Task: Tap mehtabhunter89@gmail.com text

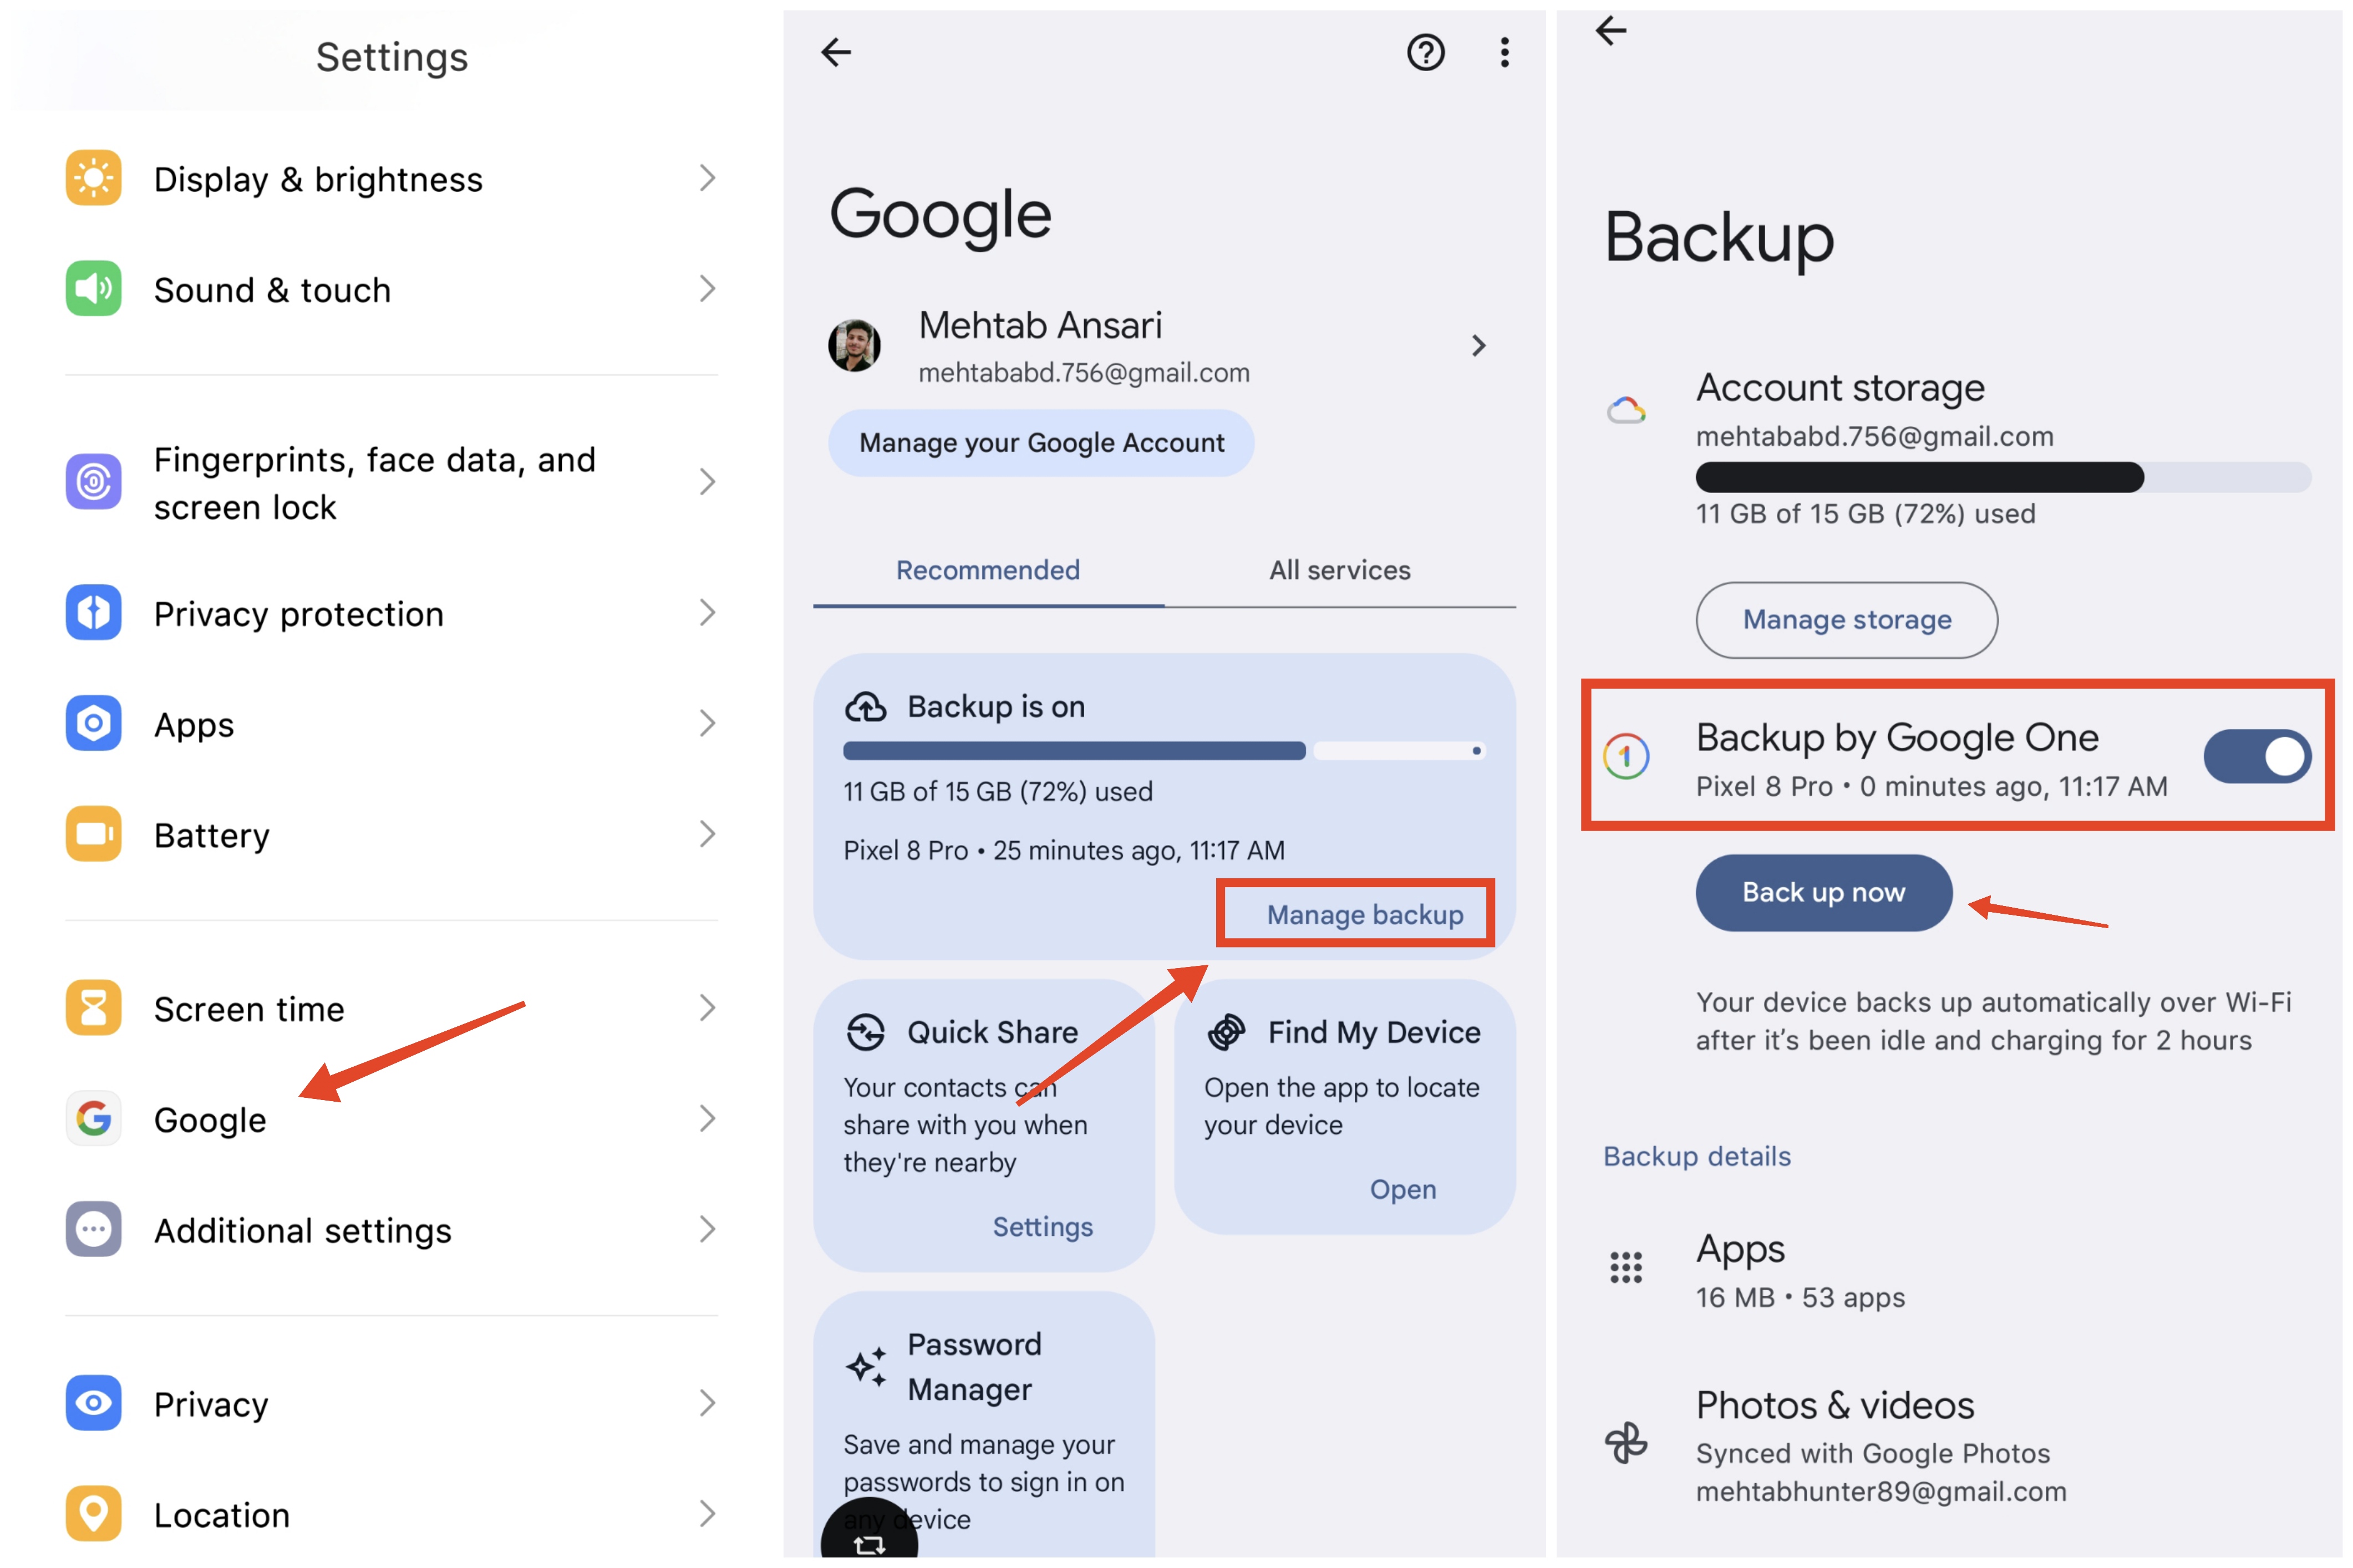Action: click(1880, 1491)
